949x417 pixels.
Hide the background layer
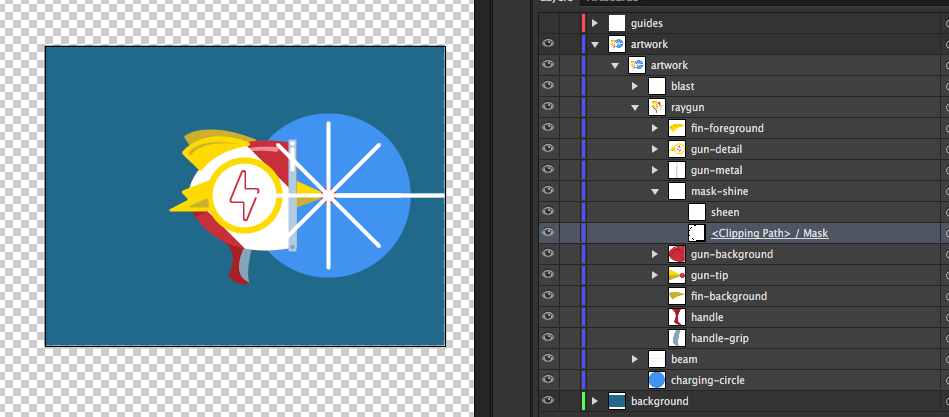(x=548, y=401)
